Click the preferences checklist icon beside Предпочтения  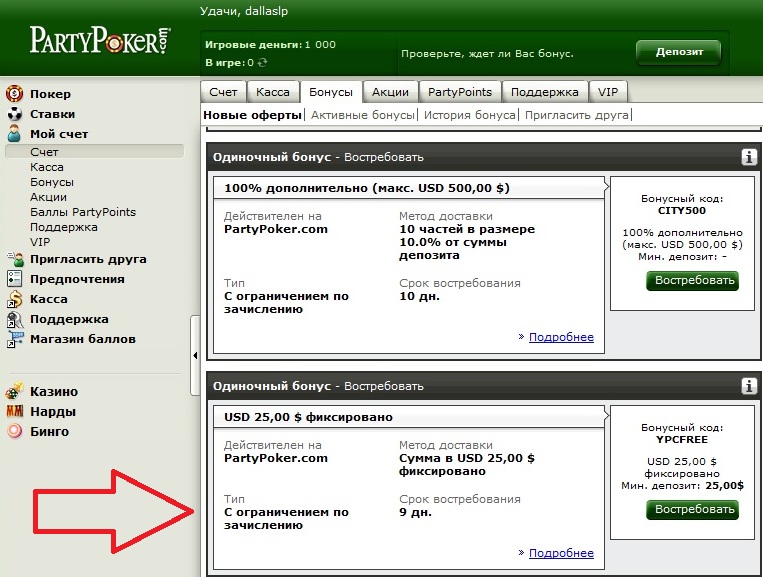tap(15, 279)
